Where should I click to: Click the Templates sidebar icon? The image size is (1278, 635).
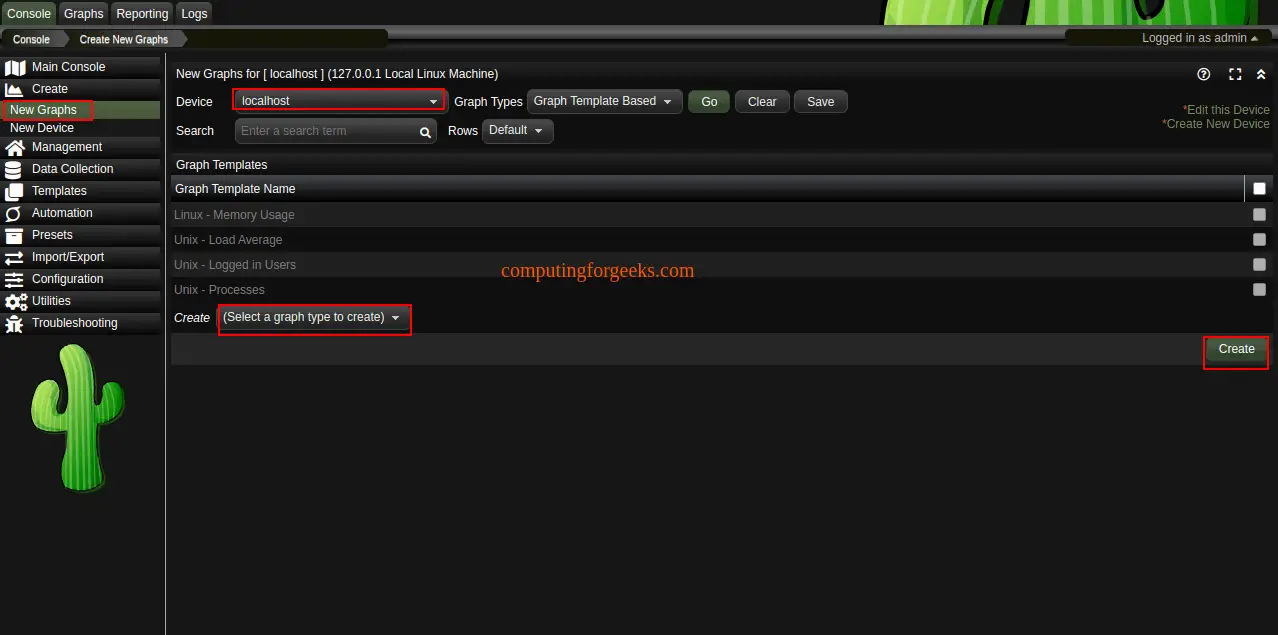coord(14,191)
